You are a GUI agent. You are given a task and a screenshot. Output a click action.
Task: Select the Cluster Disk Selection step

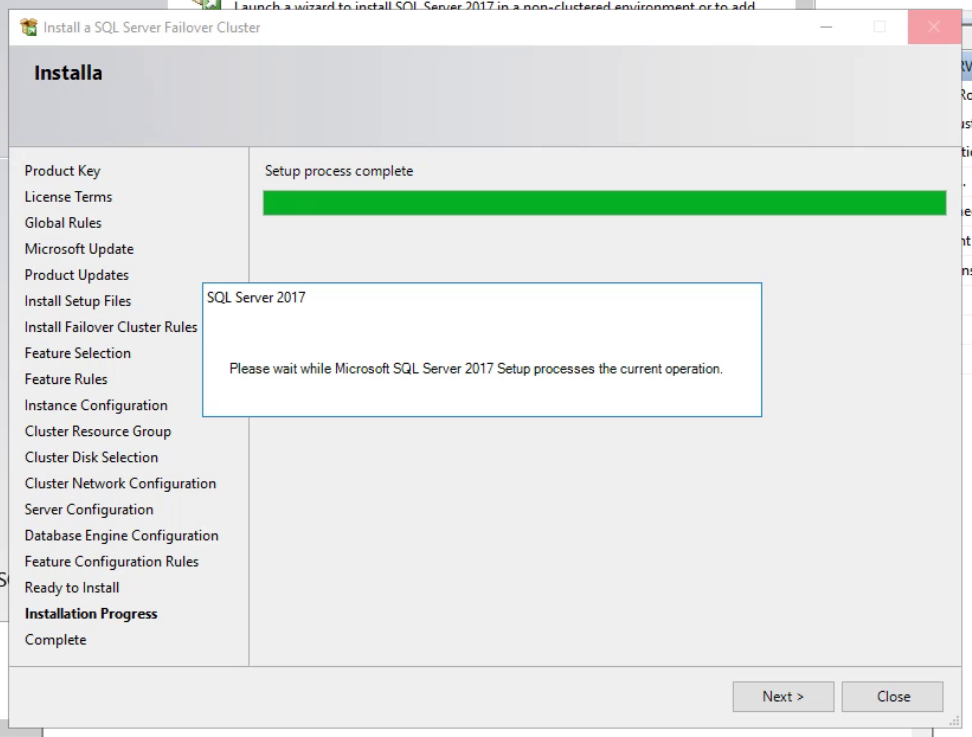(x=92, y=457)
